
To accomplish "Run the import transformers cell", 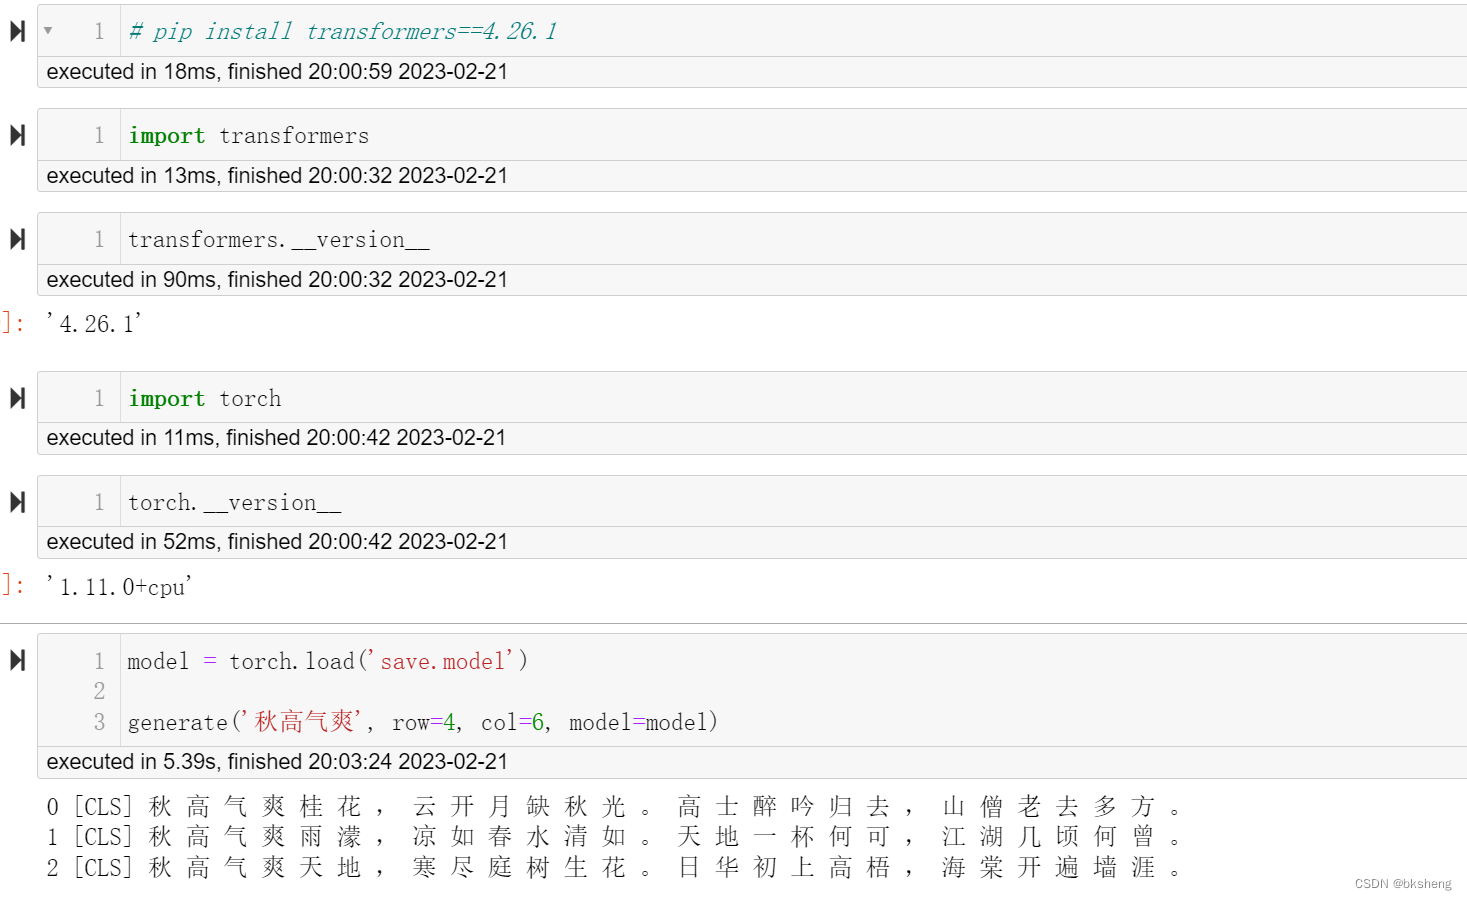I will pyautogui.click(x=16, y=134).
